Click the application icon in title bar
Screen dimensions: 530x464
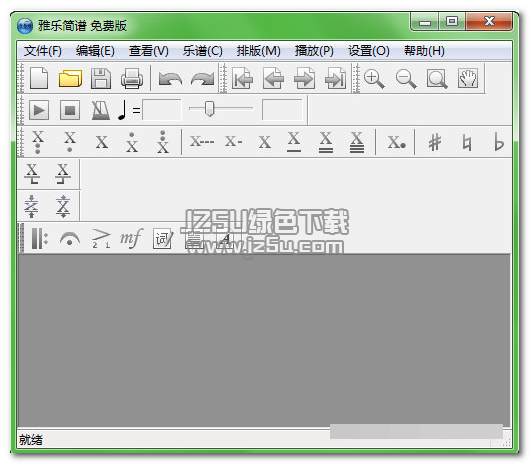coord(25,26)
